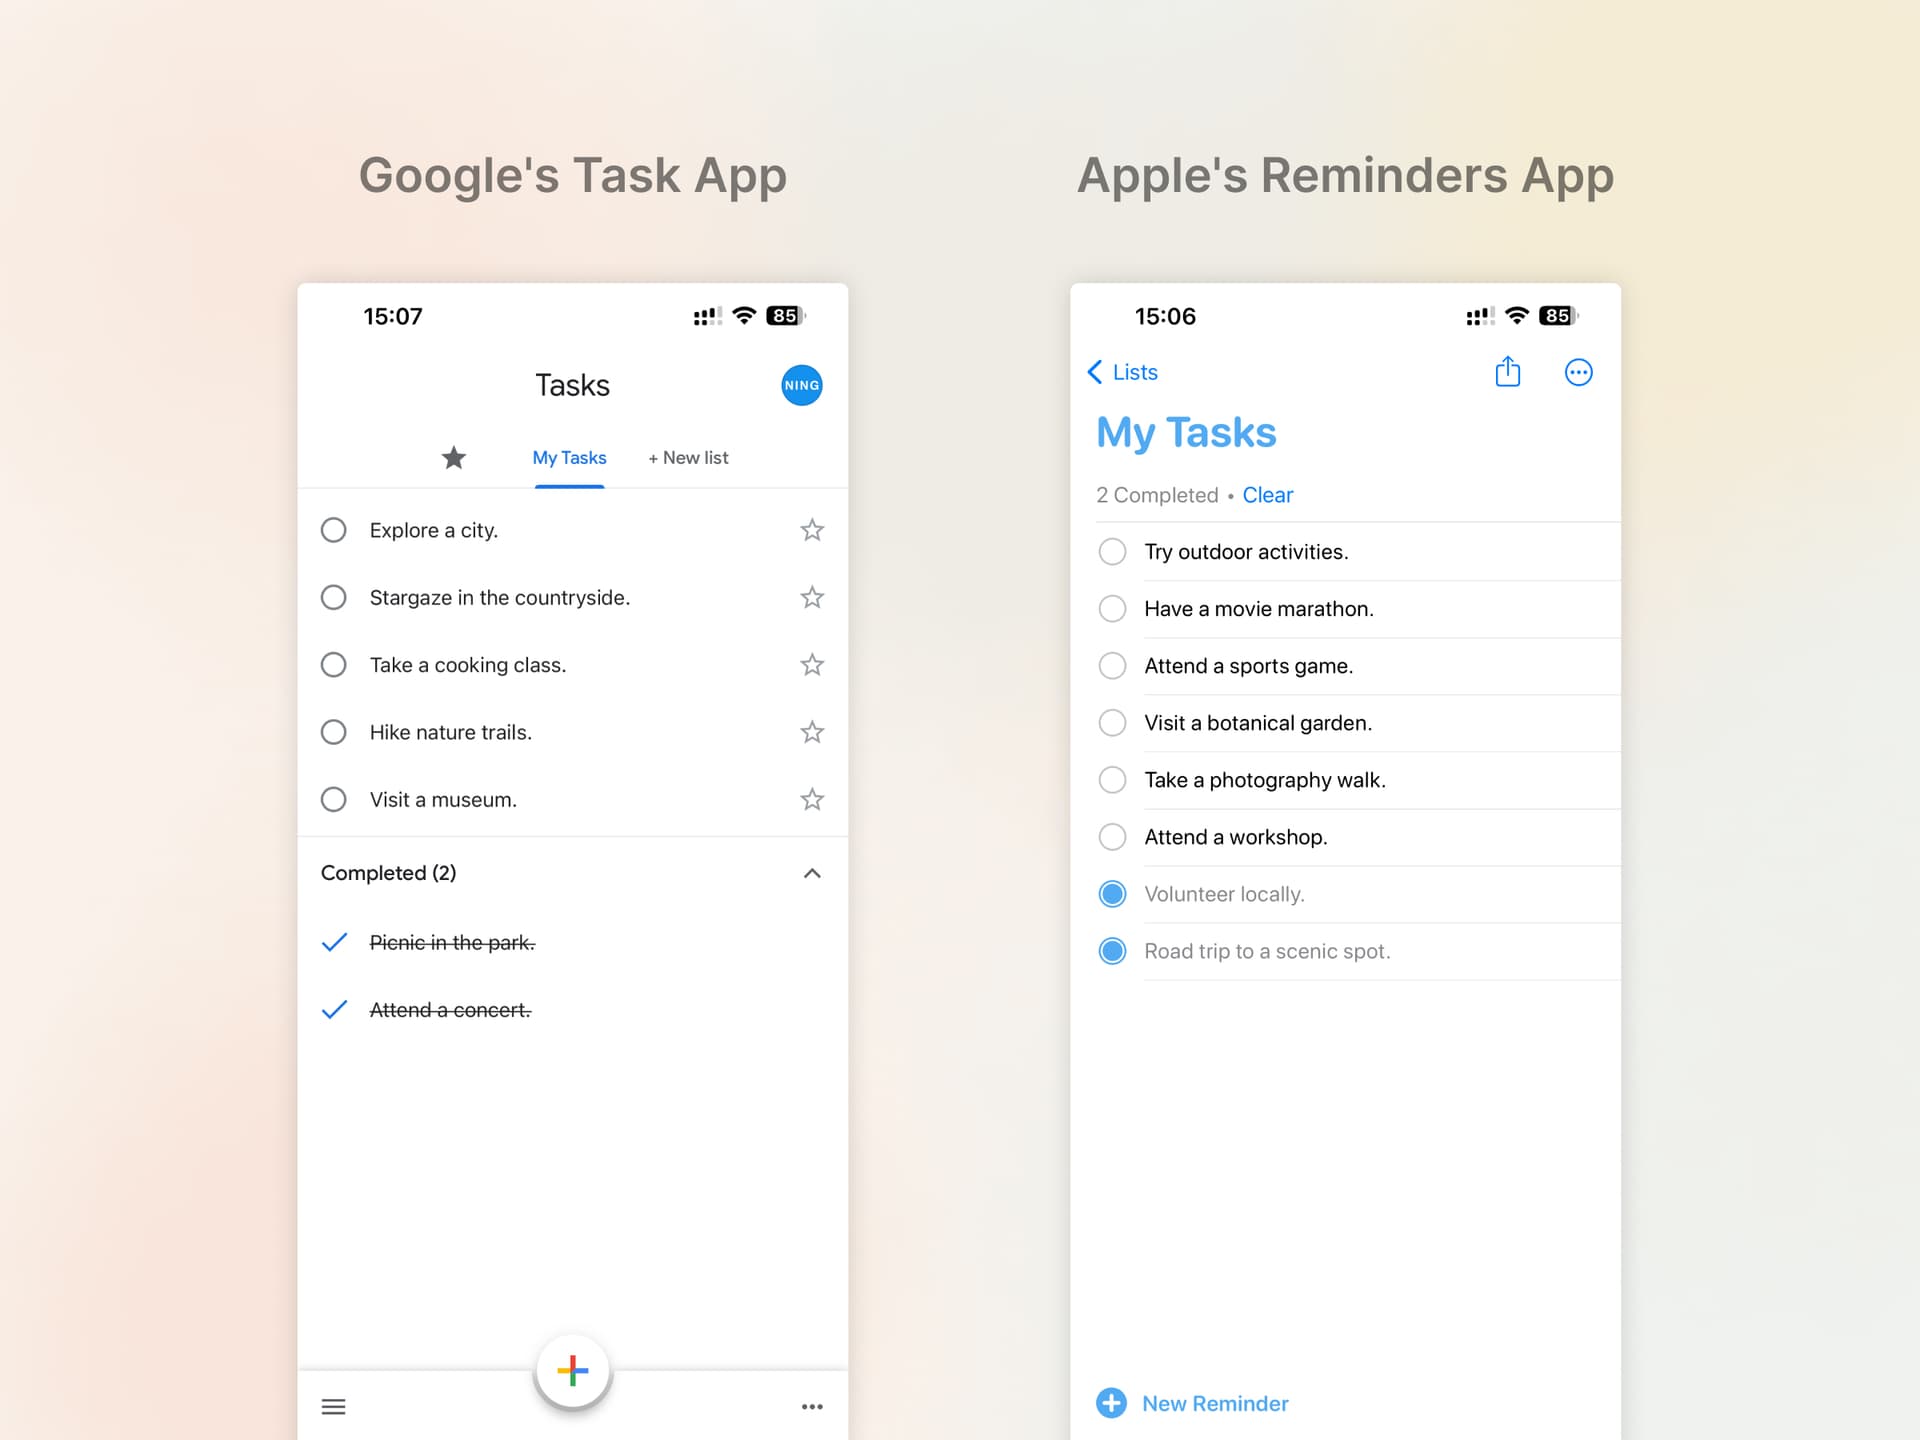Click the share icon in Apple Reminders
This screenshot has height=1440, width=1920.
1509,372
